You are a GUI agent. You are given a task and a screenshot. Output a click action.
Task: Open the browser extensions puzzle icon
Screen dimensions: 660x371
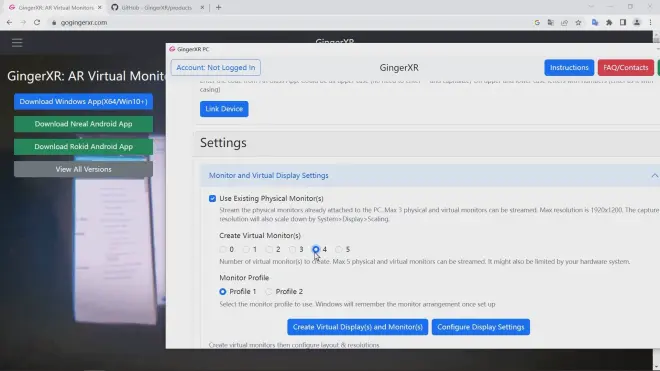click(609, 23)
